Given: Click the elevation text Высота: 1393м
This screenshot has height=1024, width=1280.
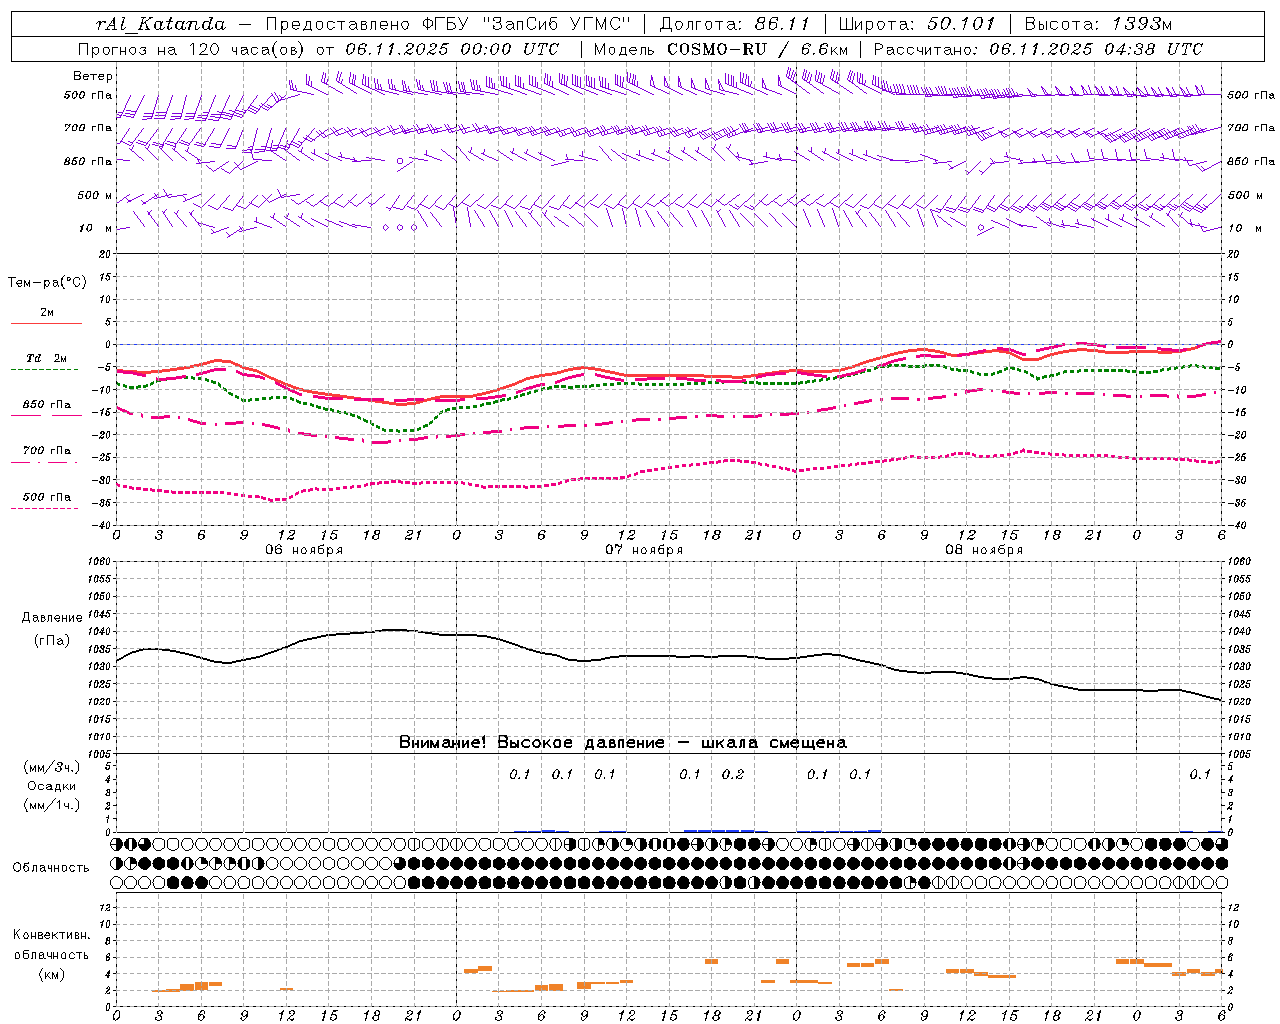Looking at the screenshot, I should (x=1098, y=24).
